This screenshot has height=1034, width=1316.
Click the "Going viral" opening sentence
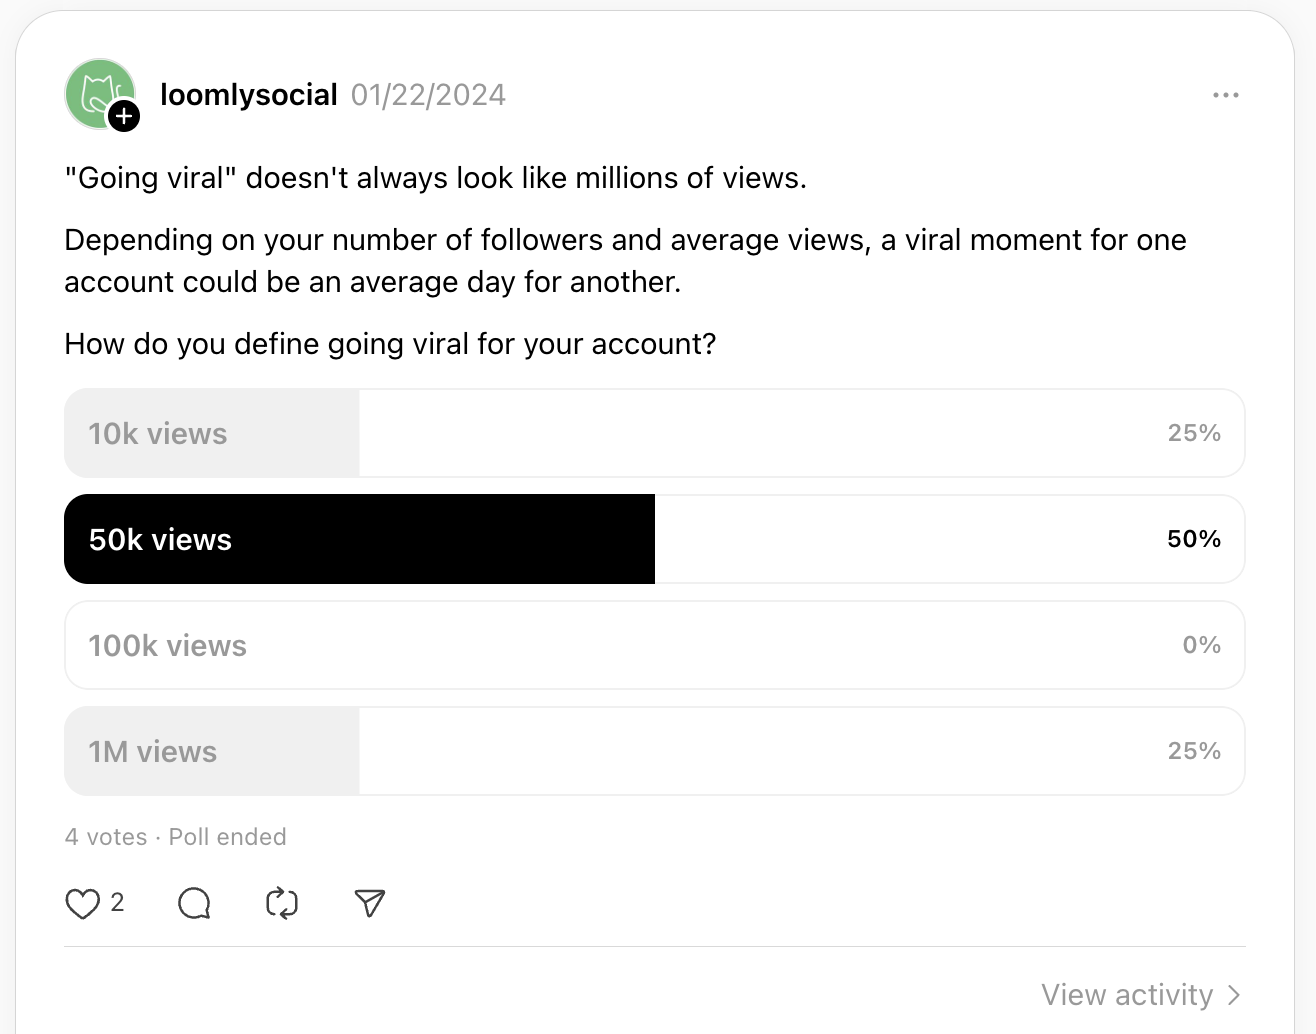point(435,178)
